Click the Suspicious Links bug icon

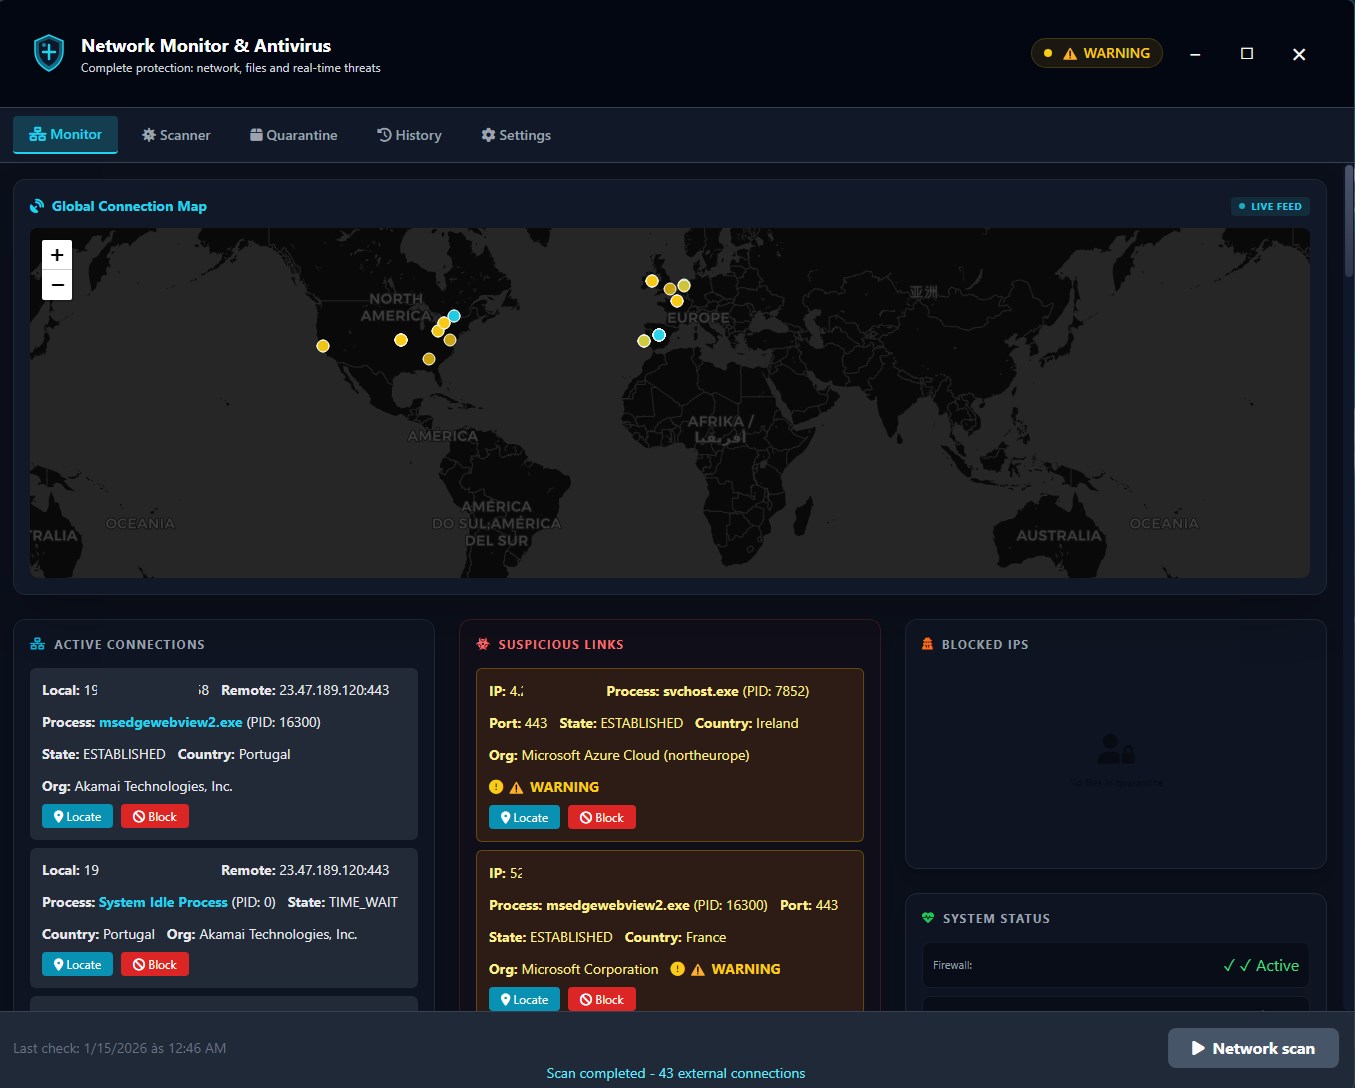pos(483,644)
